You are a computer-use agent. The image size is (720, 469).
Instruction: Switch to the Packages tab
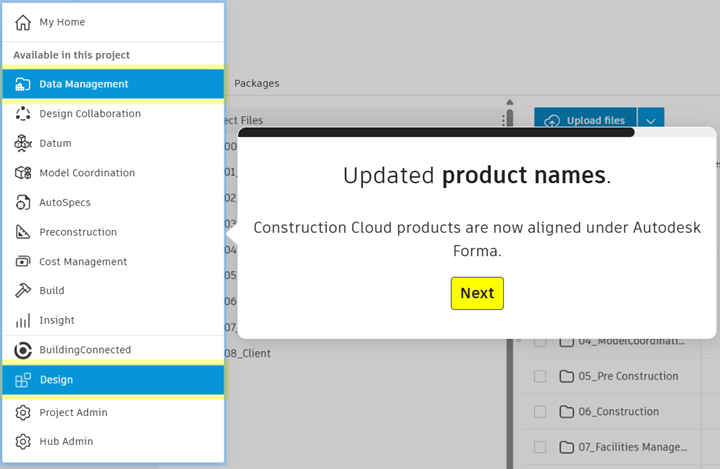[256, 84]
